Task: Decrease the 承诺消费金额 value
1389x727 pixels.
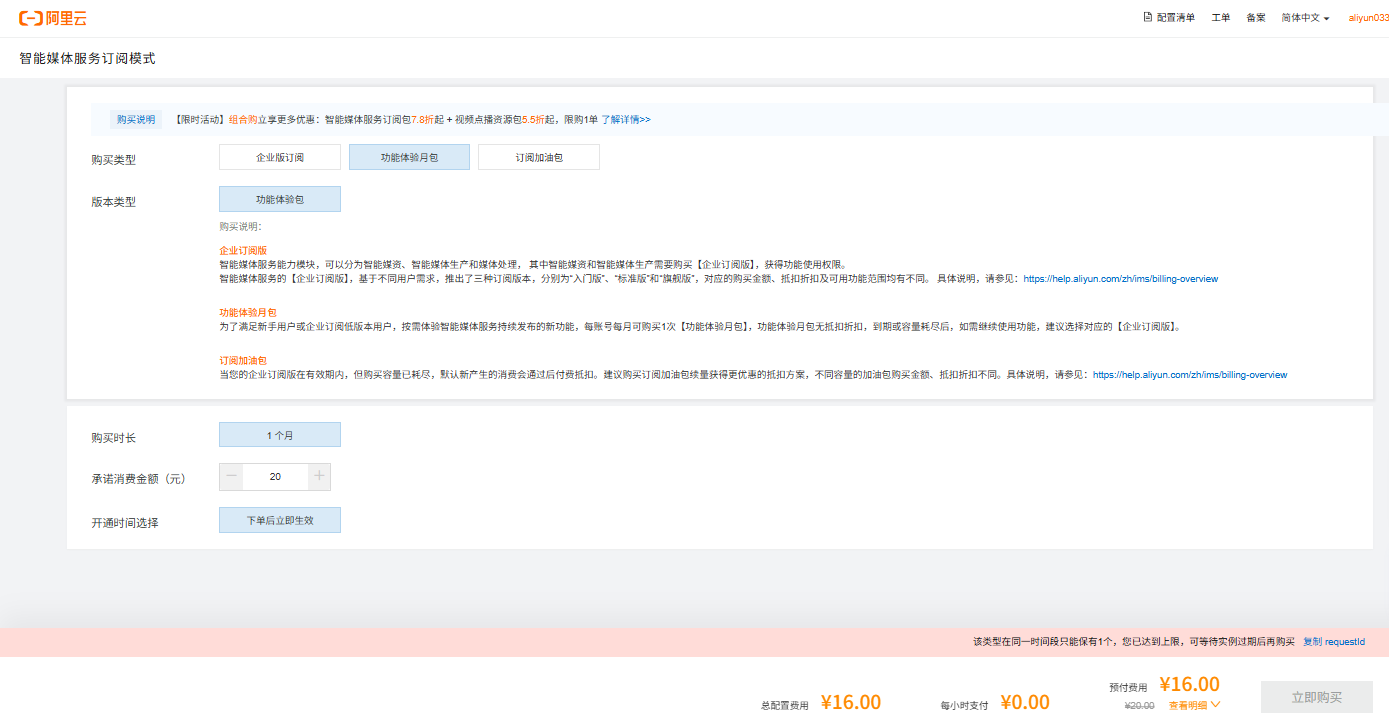Action: (x=231, y=477)
